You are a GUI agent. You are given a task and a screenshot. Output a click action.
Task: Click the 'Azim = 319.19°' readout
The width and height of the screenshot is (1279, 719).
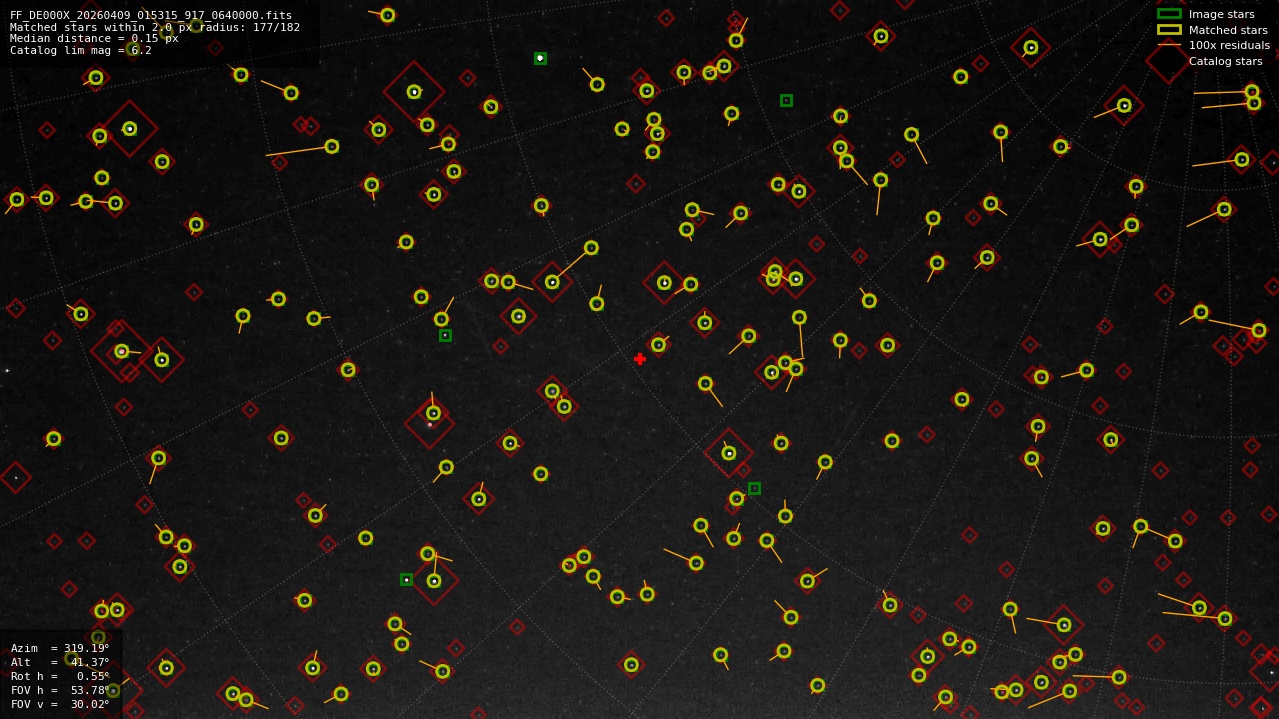[x=60, y=648]
